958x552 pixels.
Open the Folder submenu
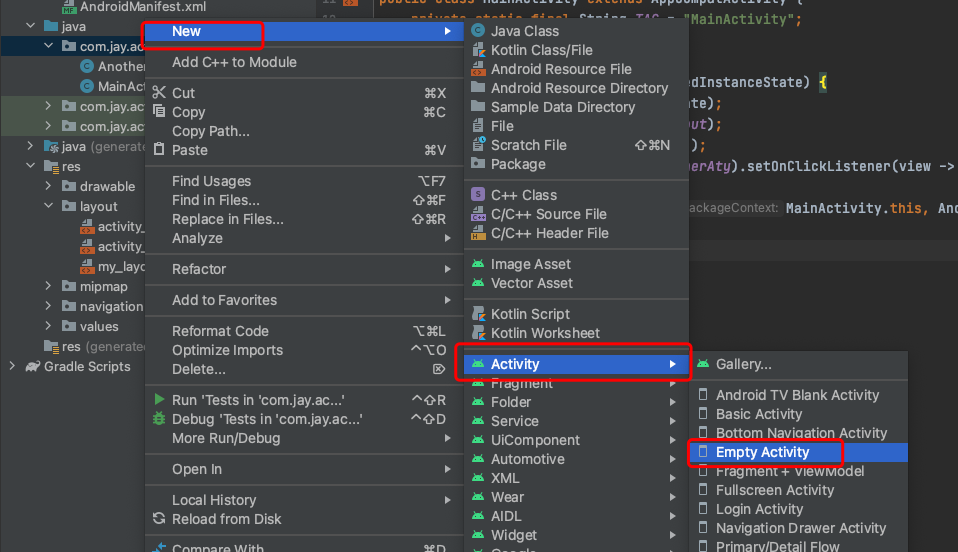click(x=576, y=402)
